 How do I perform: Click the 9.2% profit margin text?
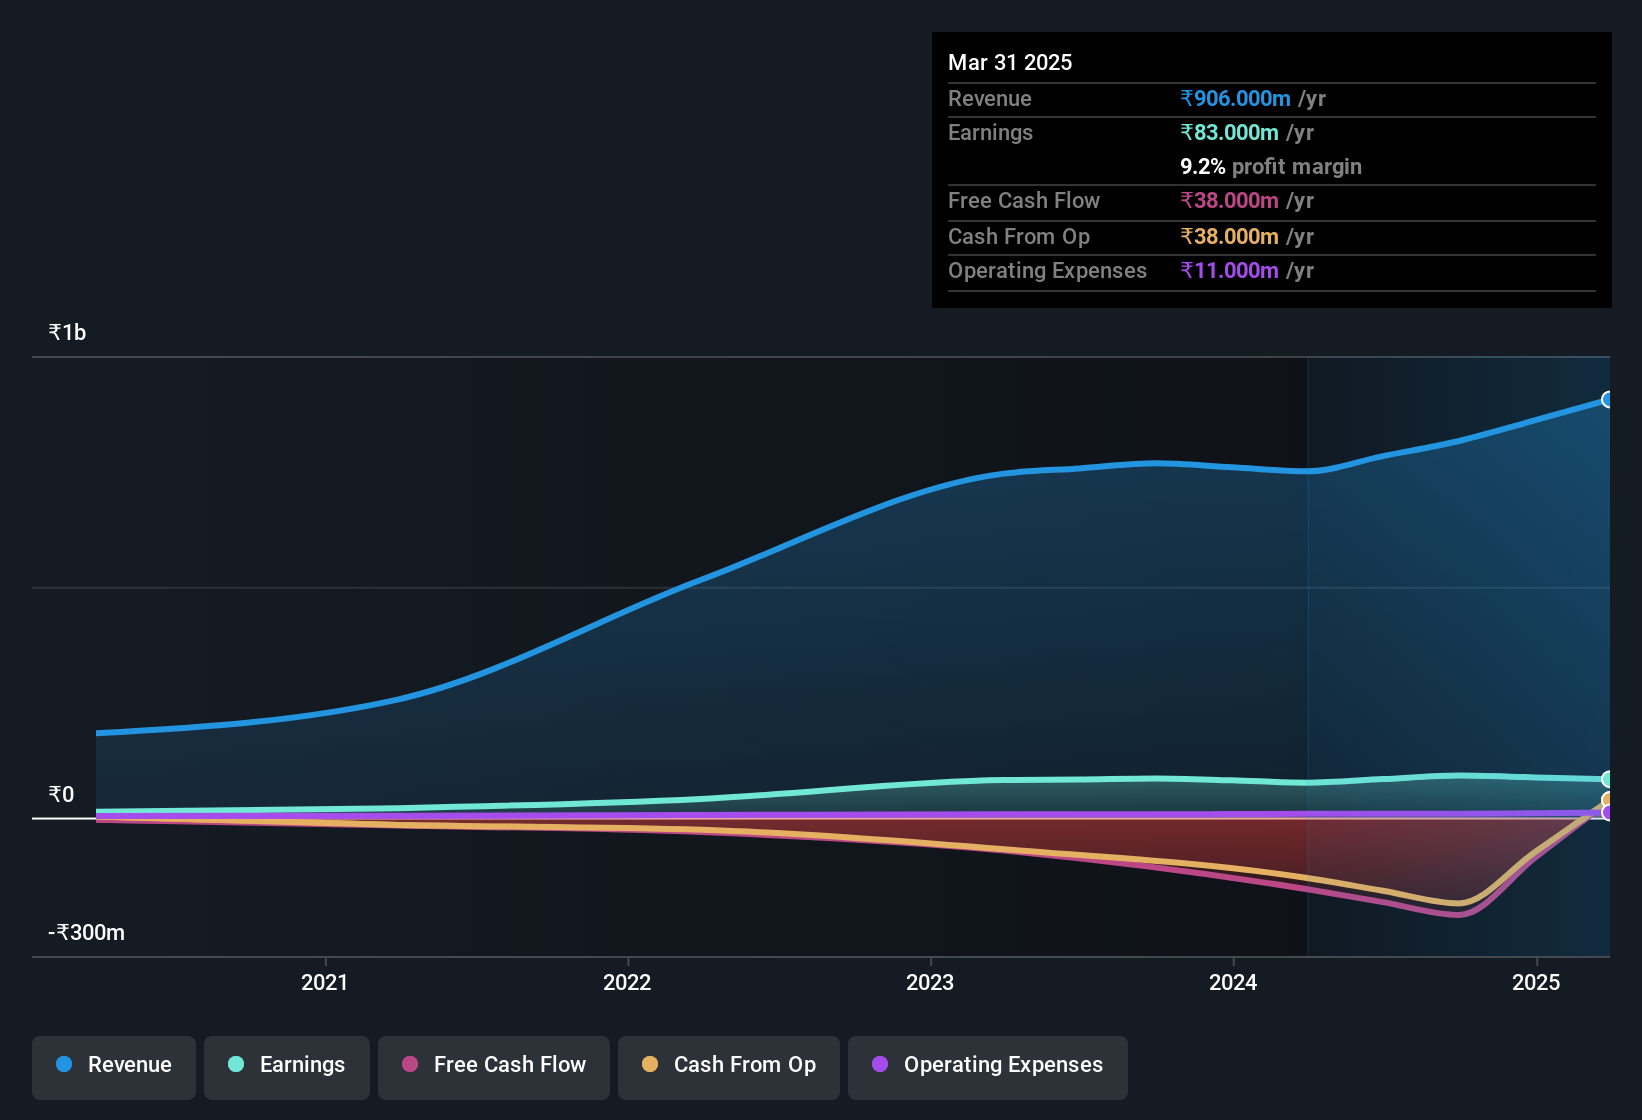click(x=1271, y=166)
